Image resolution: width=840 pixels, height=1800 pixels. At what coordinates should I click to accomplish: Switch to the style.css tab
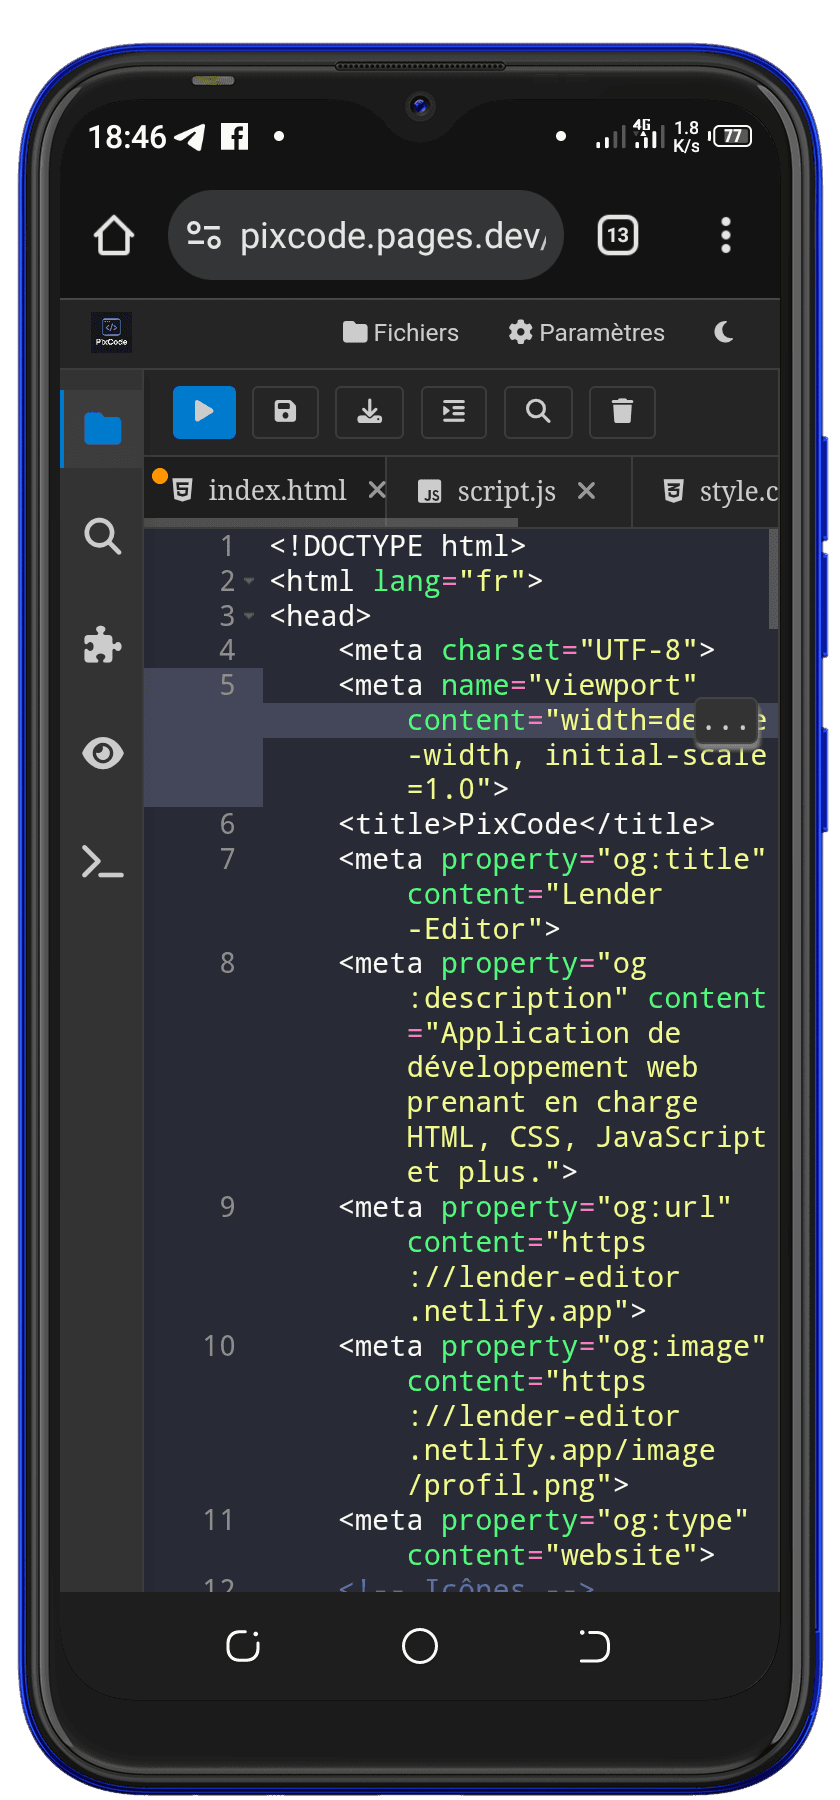pyautogui.click(x=720, y=491)
